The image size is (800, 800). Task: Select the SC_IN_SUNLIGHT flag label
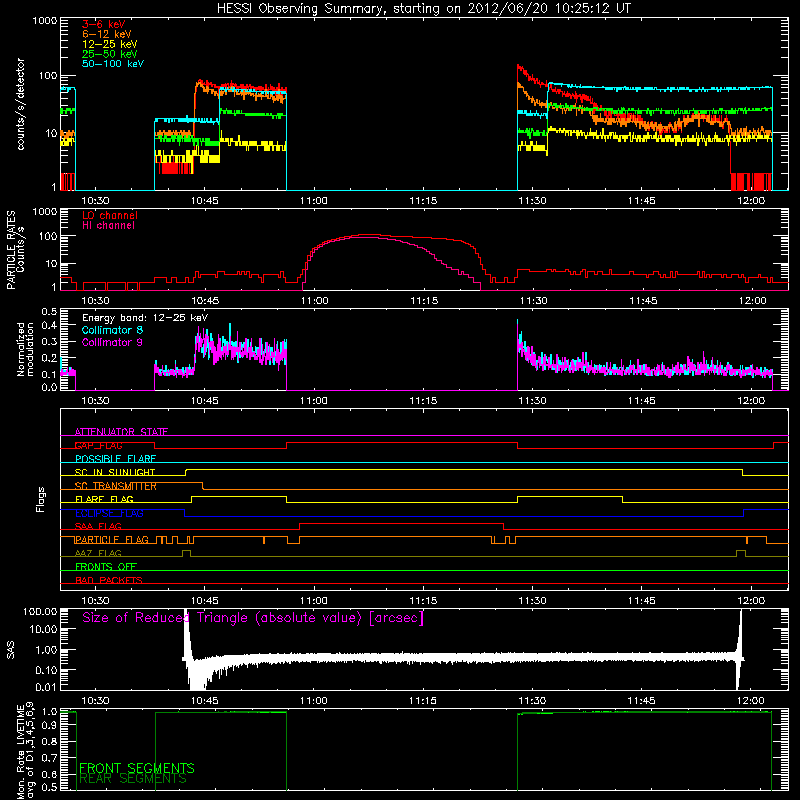click(115, 472)
